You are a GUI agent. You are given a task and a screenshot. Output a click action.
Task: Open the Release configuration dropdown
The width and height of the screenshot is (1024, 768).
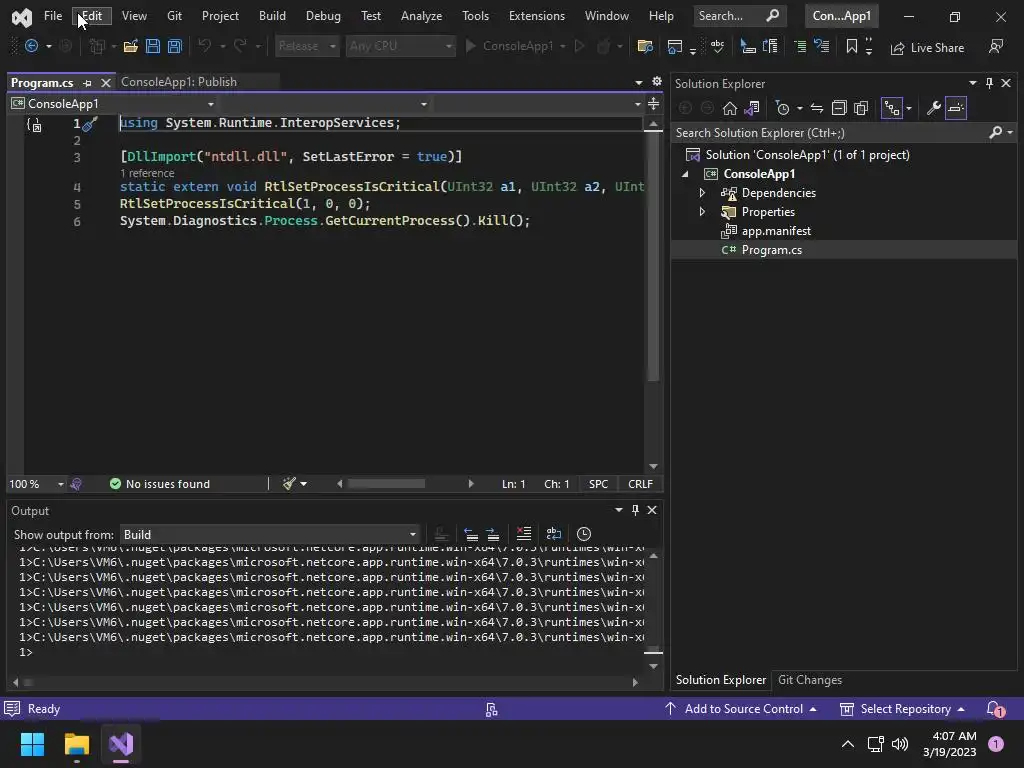pos(307,46)
